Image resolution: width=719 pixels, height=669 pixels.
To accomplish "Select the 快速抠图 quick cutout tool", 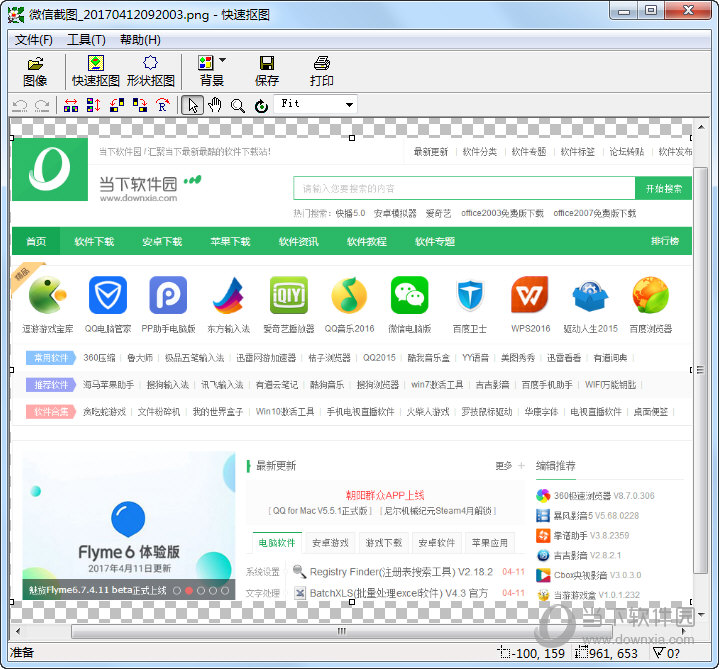I will pos(95,72).
